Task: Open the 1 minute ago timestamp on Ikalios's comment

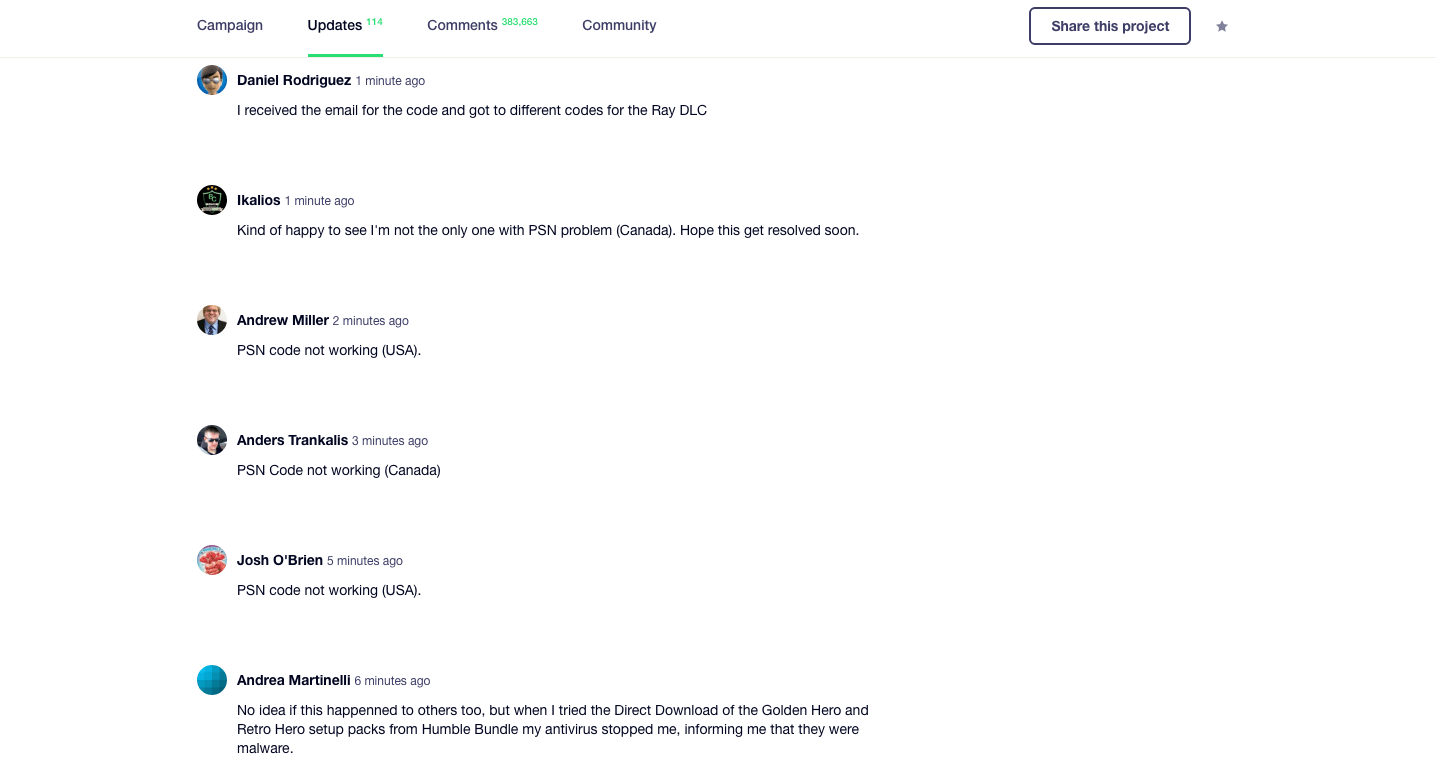Action: (319, 200)
